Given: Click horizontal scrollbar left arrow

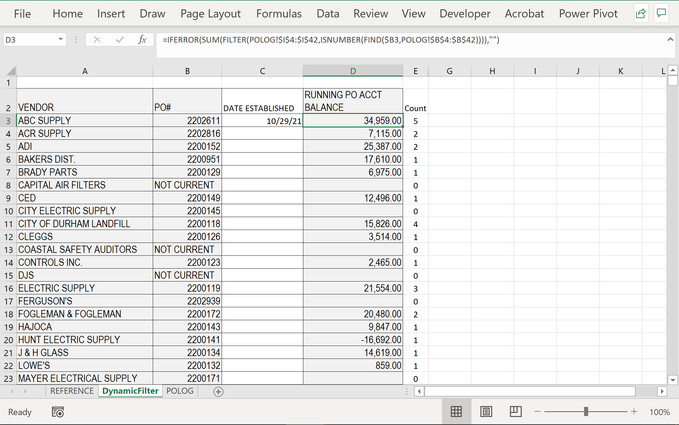Looking at the screenshot, I should click(419, 392).
